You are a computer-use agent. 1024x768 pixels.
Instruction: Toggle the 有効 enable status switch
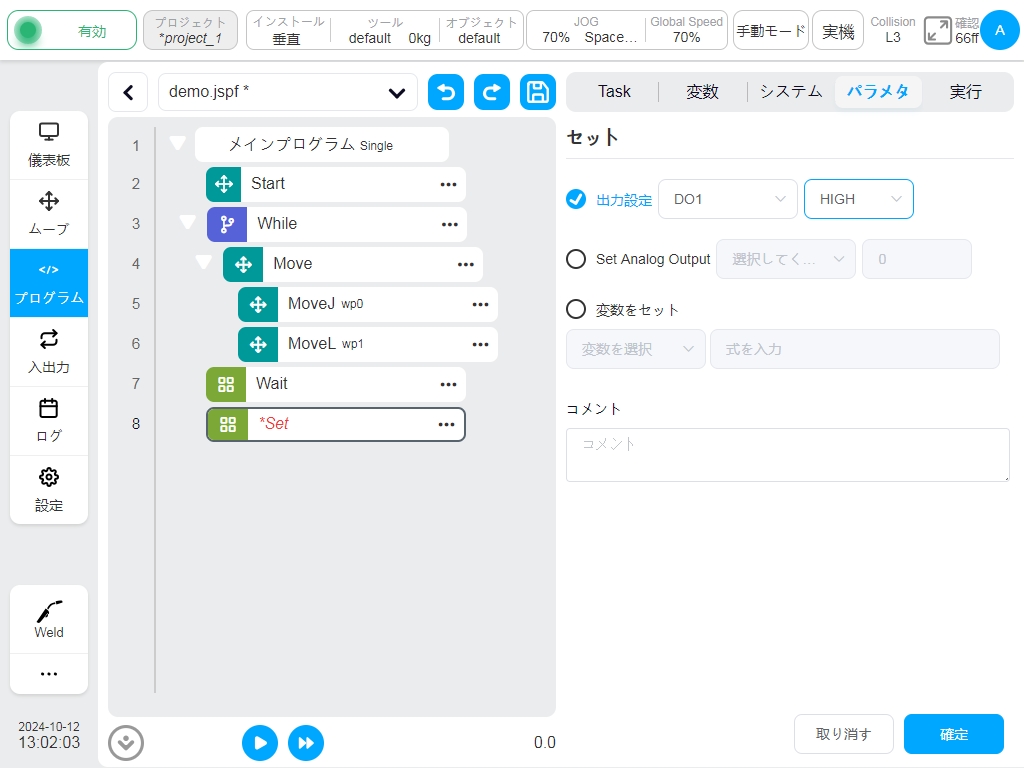(x=72, y=31)
